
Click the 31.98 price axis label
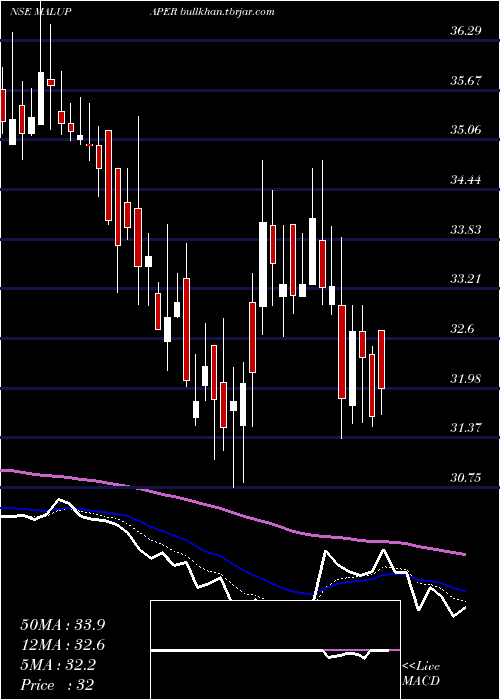coord(464,379)
